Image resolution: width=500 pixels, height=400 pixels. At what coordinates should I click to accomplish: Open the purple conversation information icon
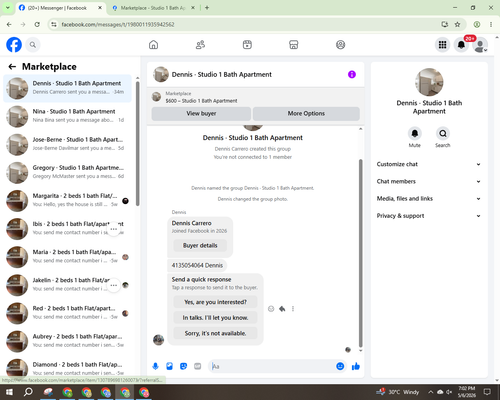(x=352, y=74)
